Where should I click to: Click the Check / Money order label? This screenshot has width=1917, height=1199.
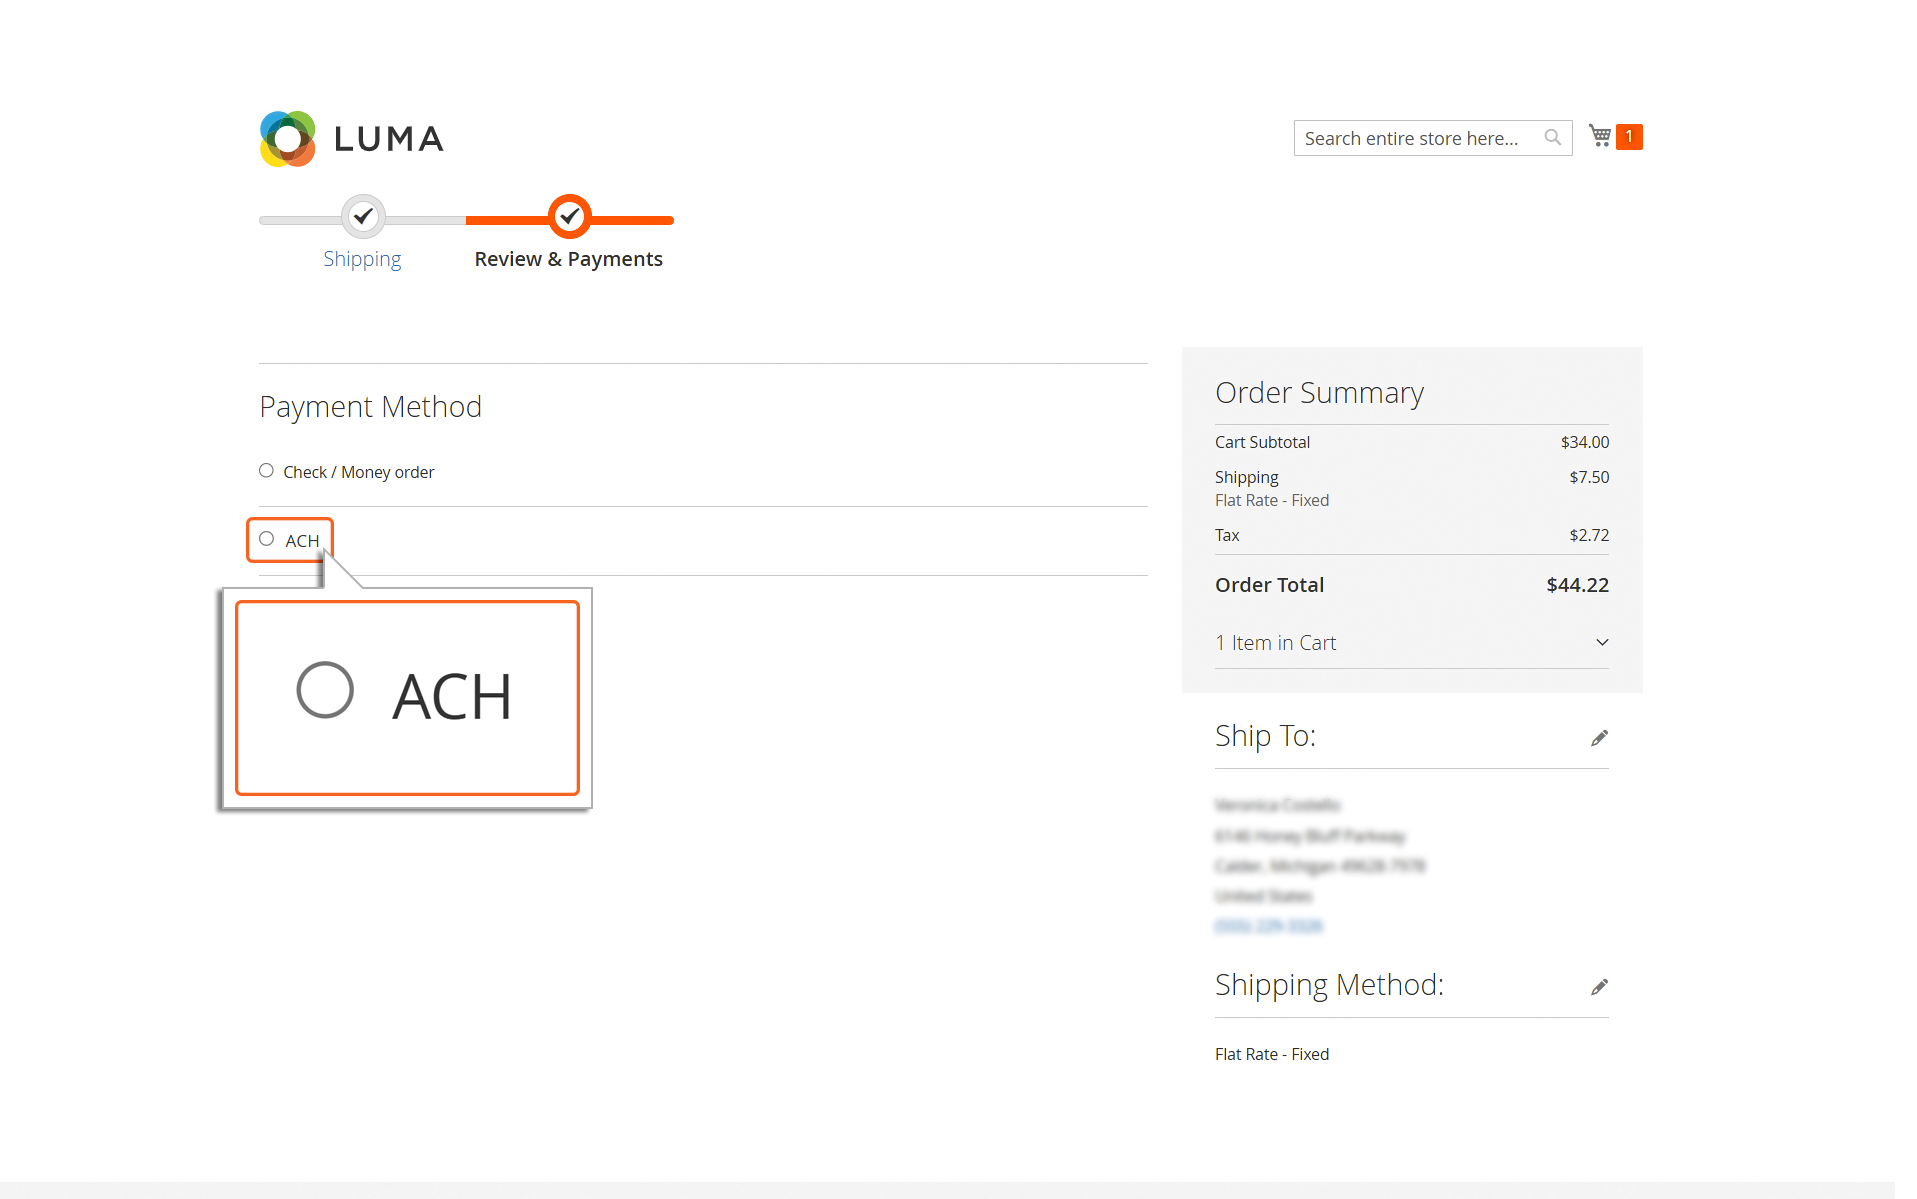[359, 472]
